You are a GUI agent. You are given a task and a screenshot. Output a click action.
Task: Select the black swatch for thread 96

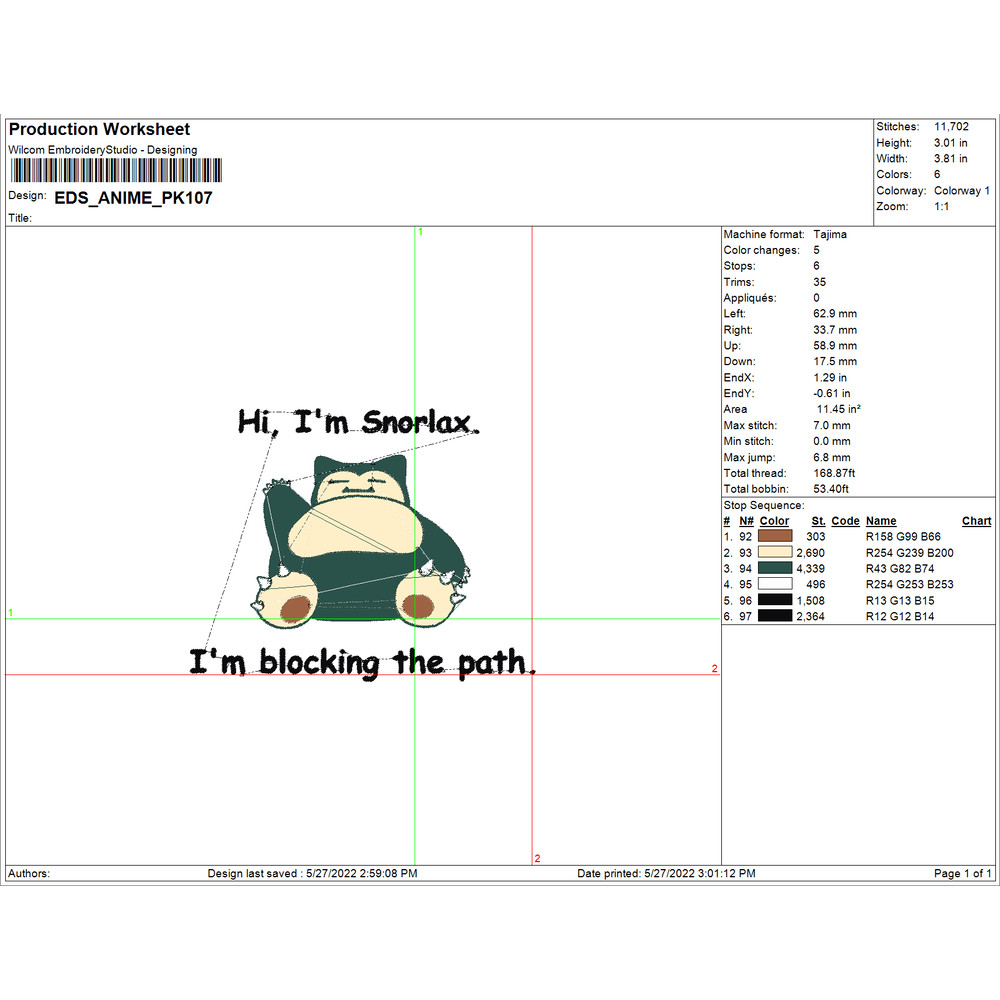click(x=775, y=601)
